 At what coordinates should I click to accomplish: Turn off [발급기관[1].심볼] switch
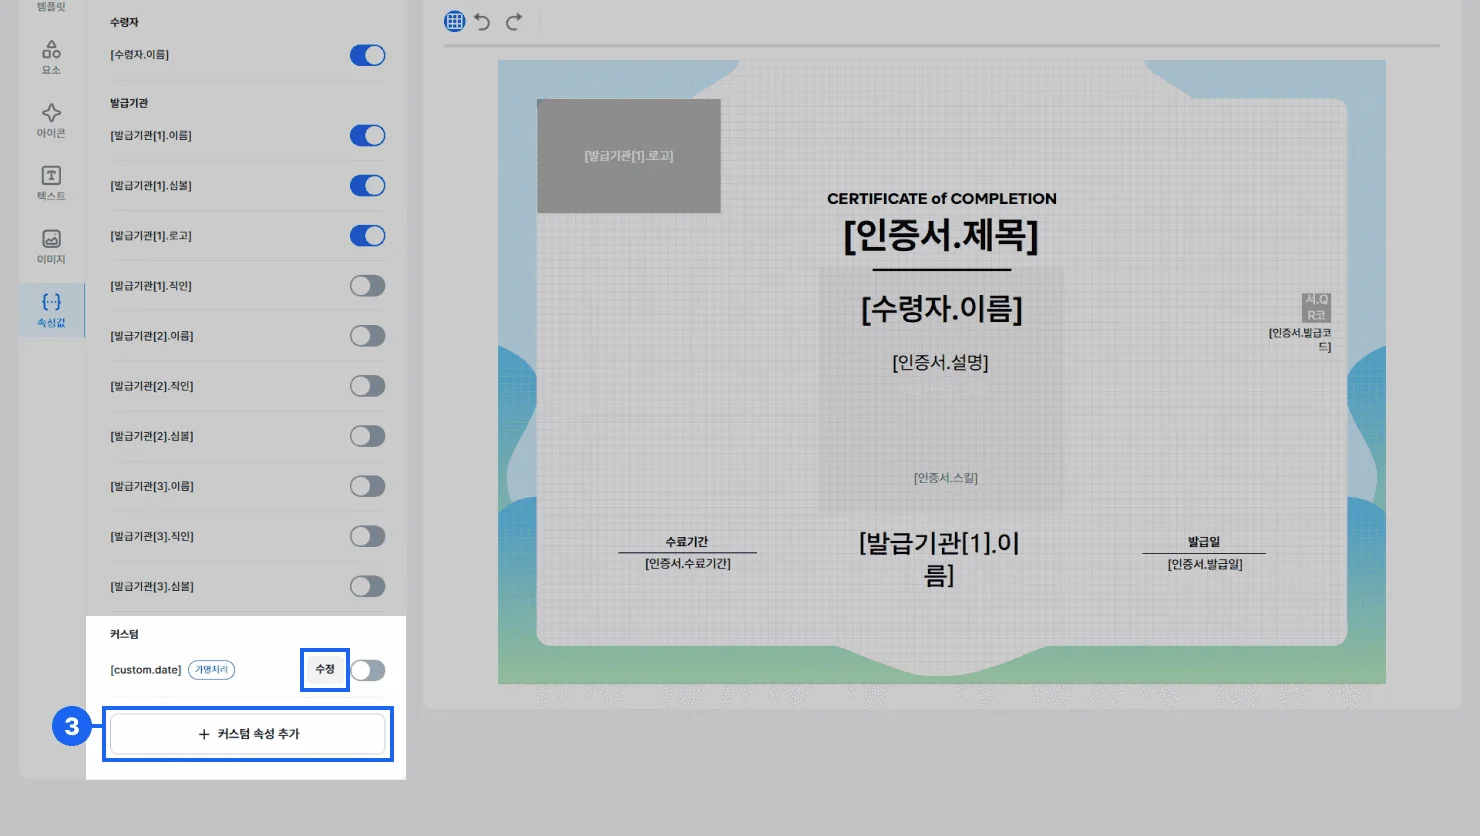click(x=367, y=185)
